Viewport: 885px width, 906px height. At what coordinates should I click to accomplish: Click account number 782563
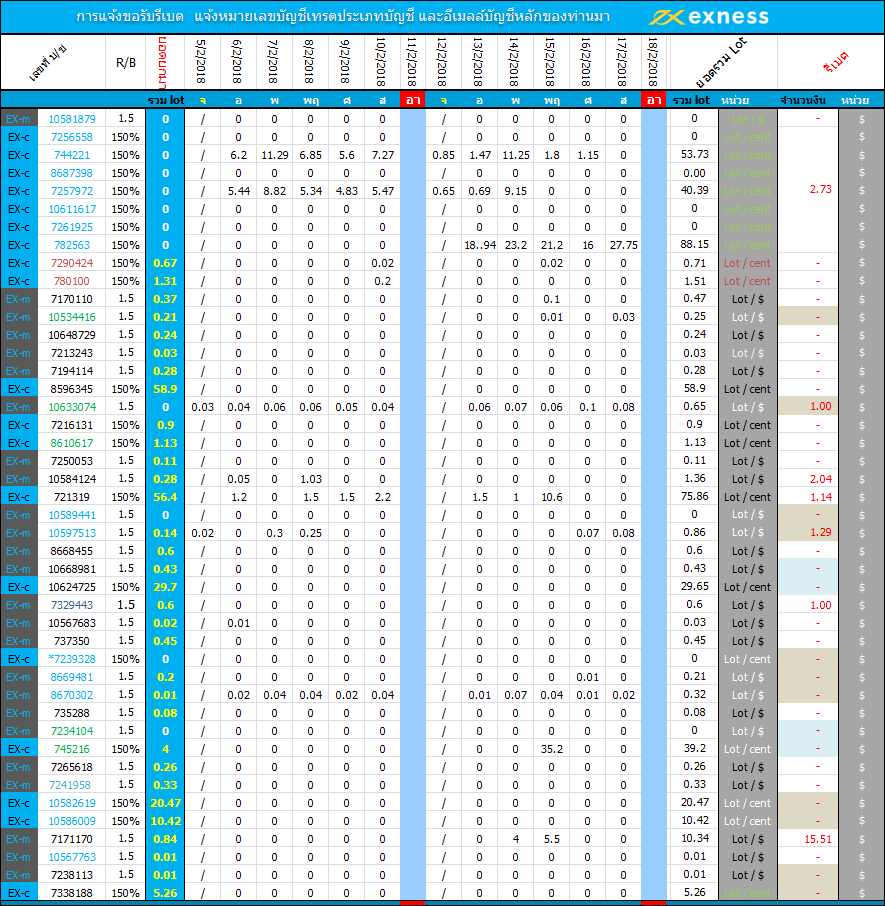[72, 245]
